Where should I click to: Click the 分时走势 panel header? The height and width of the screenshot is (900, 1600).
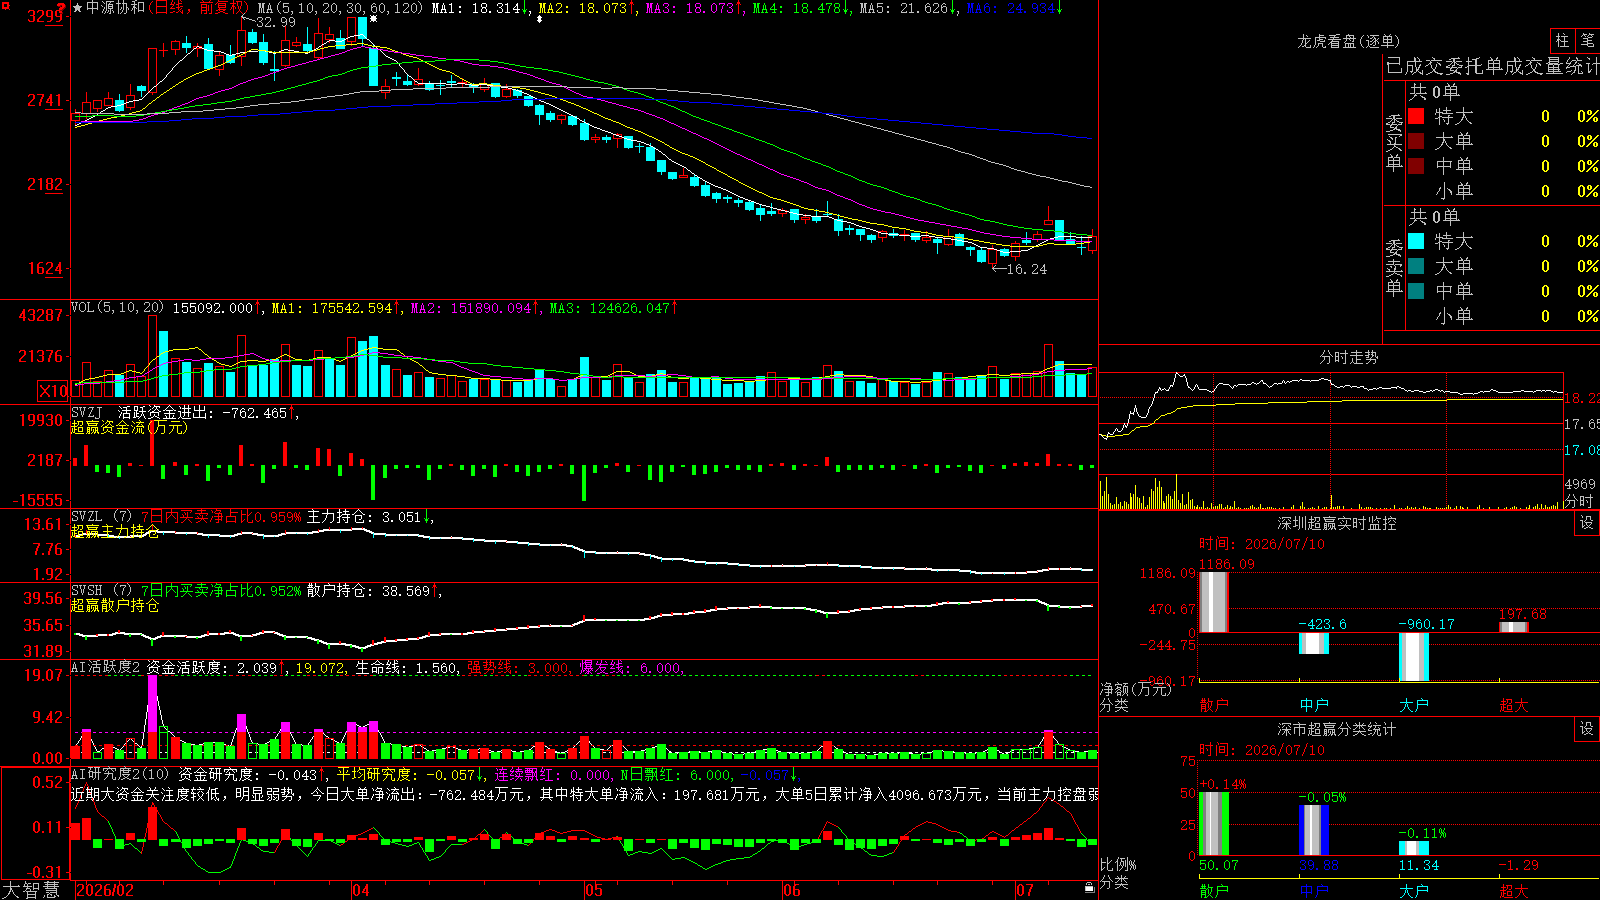pos(1348,357)
